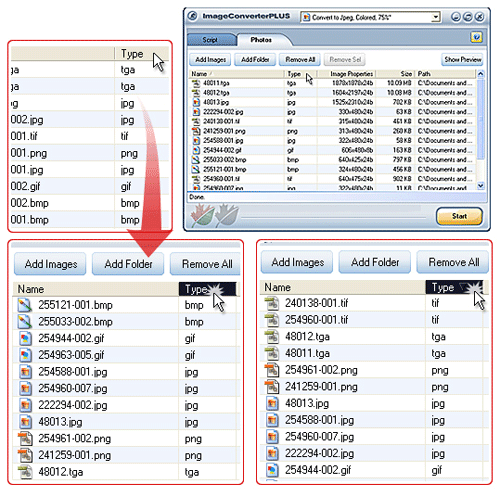This screenshot has width=500, height=496.
Task: Click the 241259-001.png file icon in the left panel
Action: pos(25,455)
